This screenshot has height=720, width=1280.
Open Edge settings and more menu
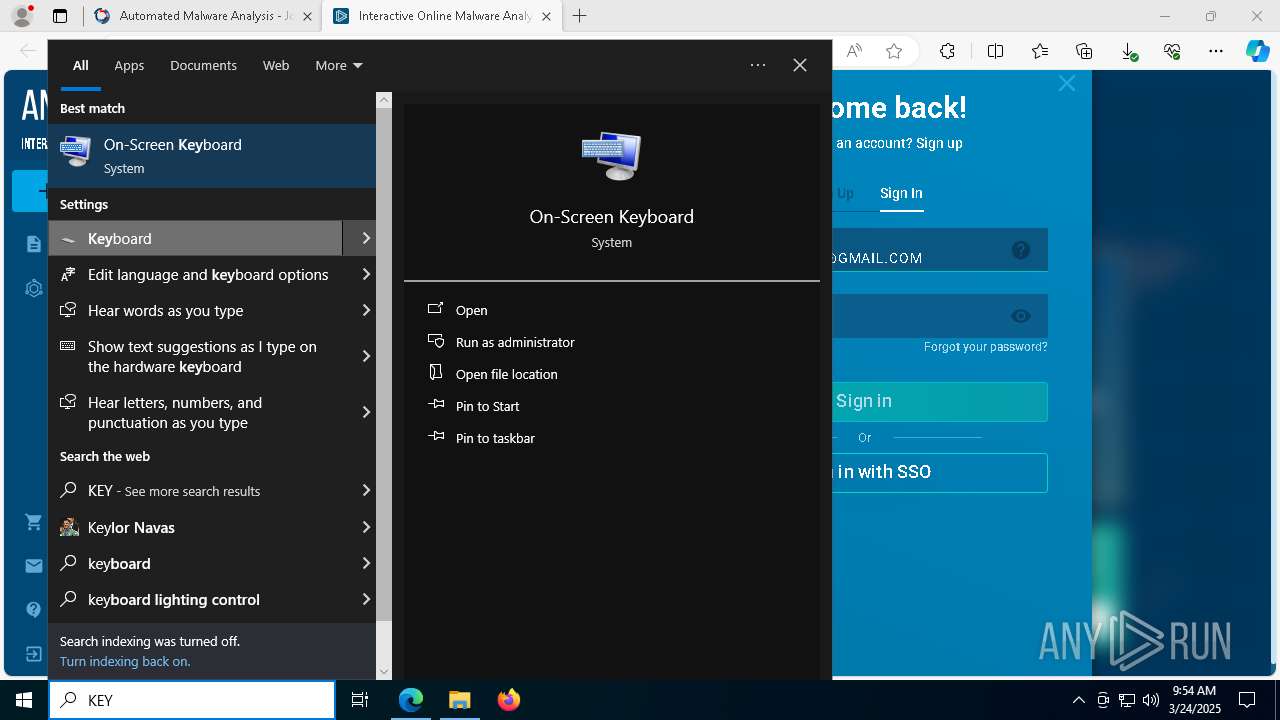[1216, 51]
